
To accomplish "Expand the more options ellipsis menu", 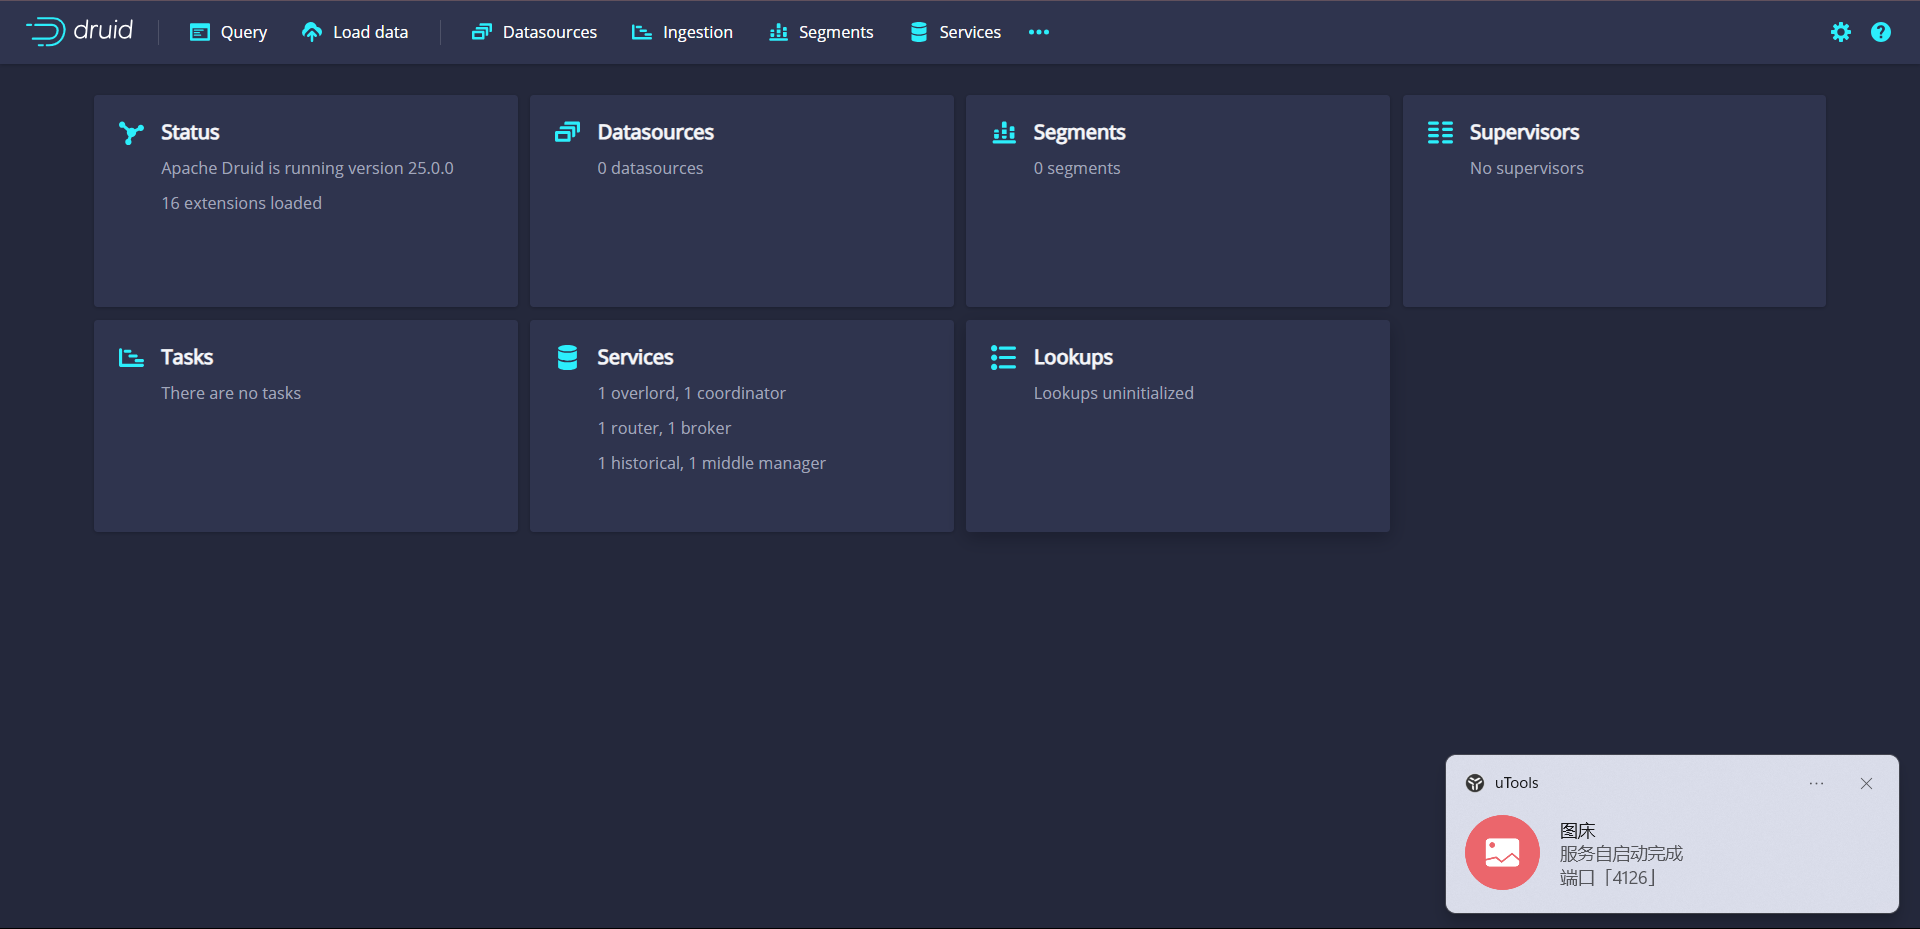I will click(x=1039, y=32).
